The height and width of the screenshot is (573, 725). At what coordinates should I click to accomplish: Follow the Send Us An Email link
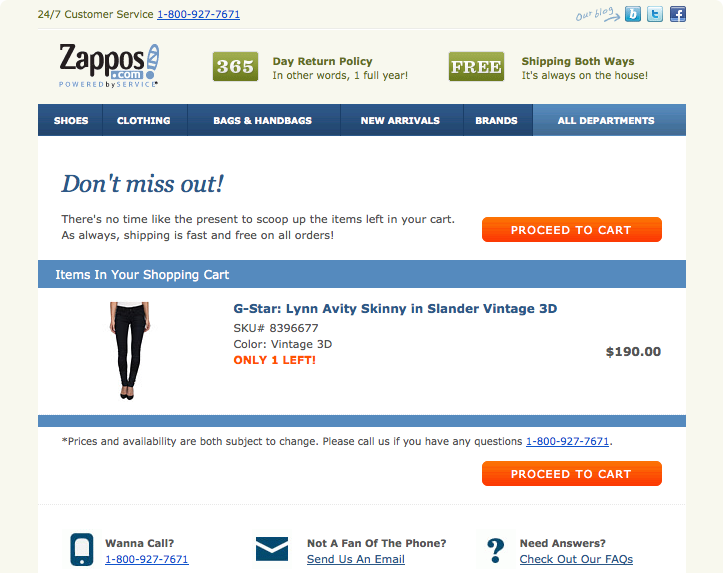(356, 559)
